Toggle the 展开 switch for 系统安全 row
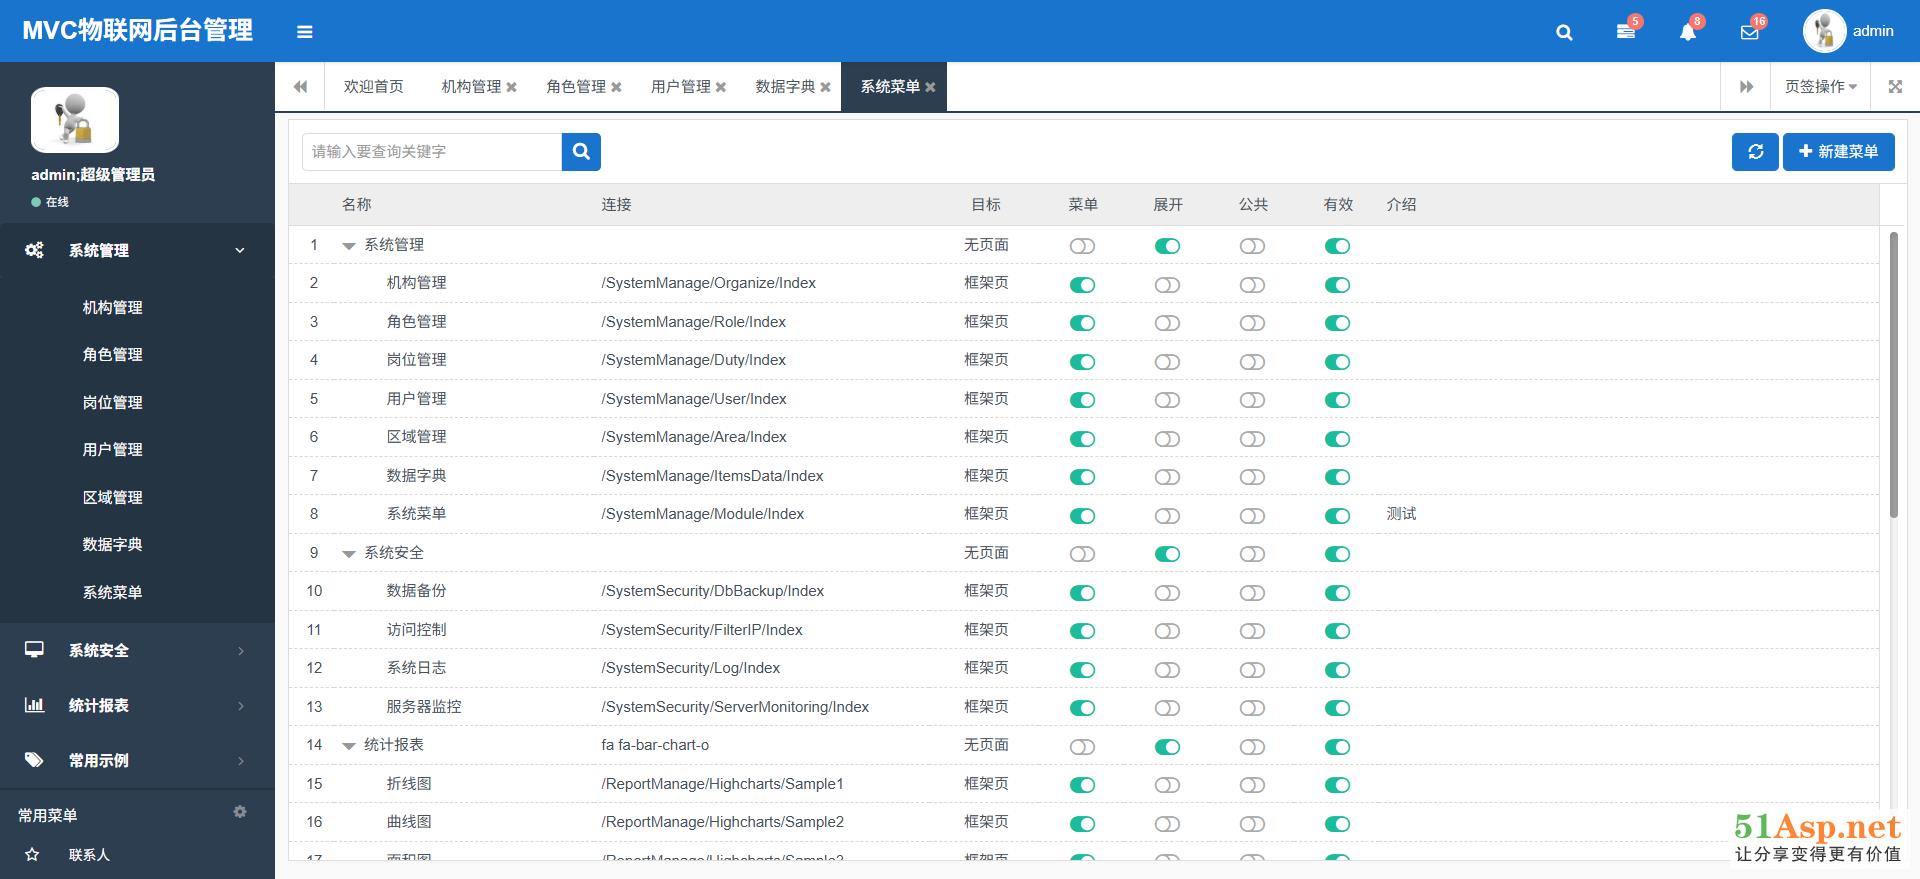This screenshot has width=1920, height=879. click(x=1167, y=554)
